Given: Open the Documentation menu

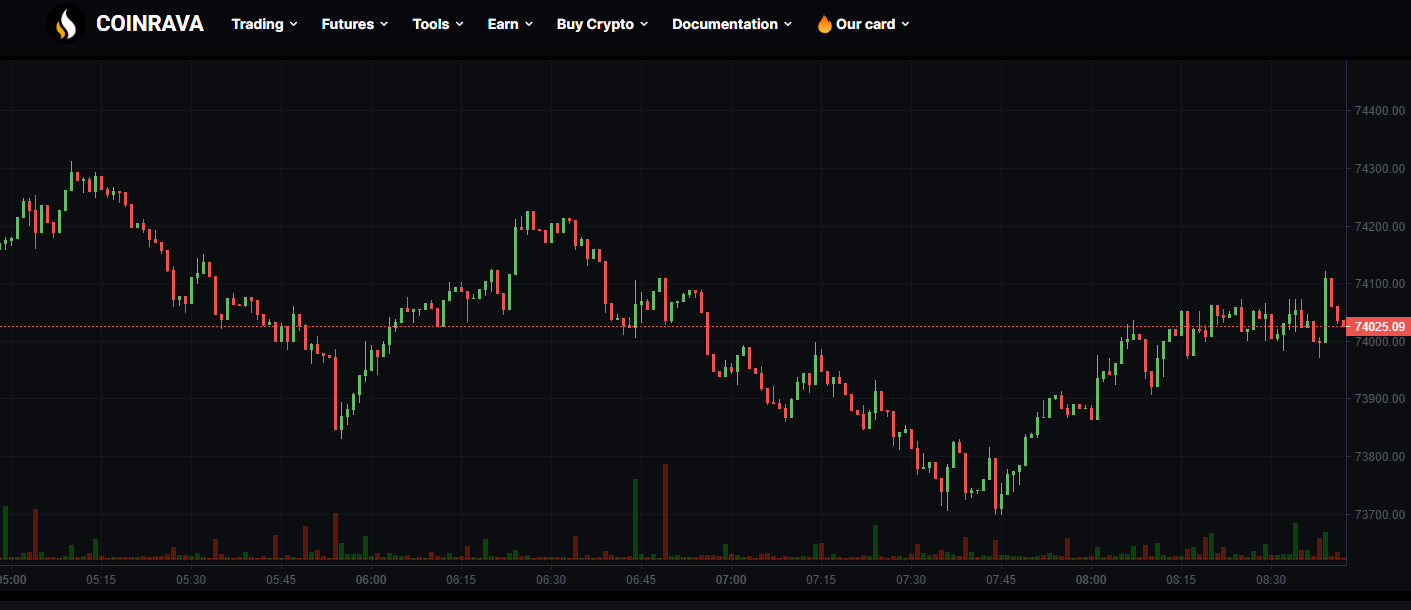Looking at the screenshot, I should click(x=731, y=24).
